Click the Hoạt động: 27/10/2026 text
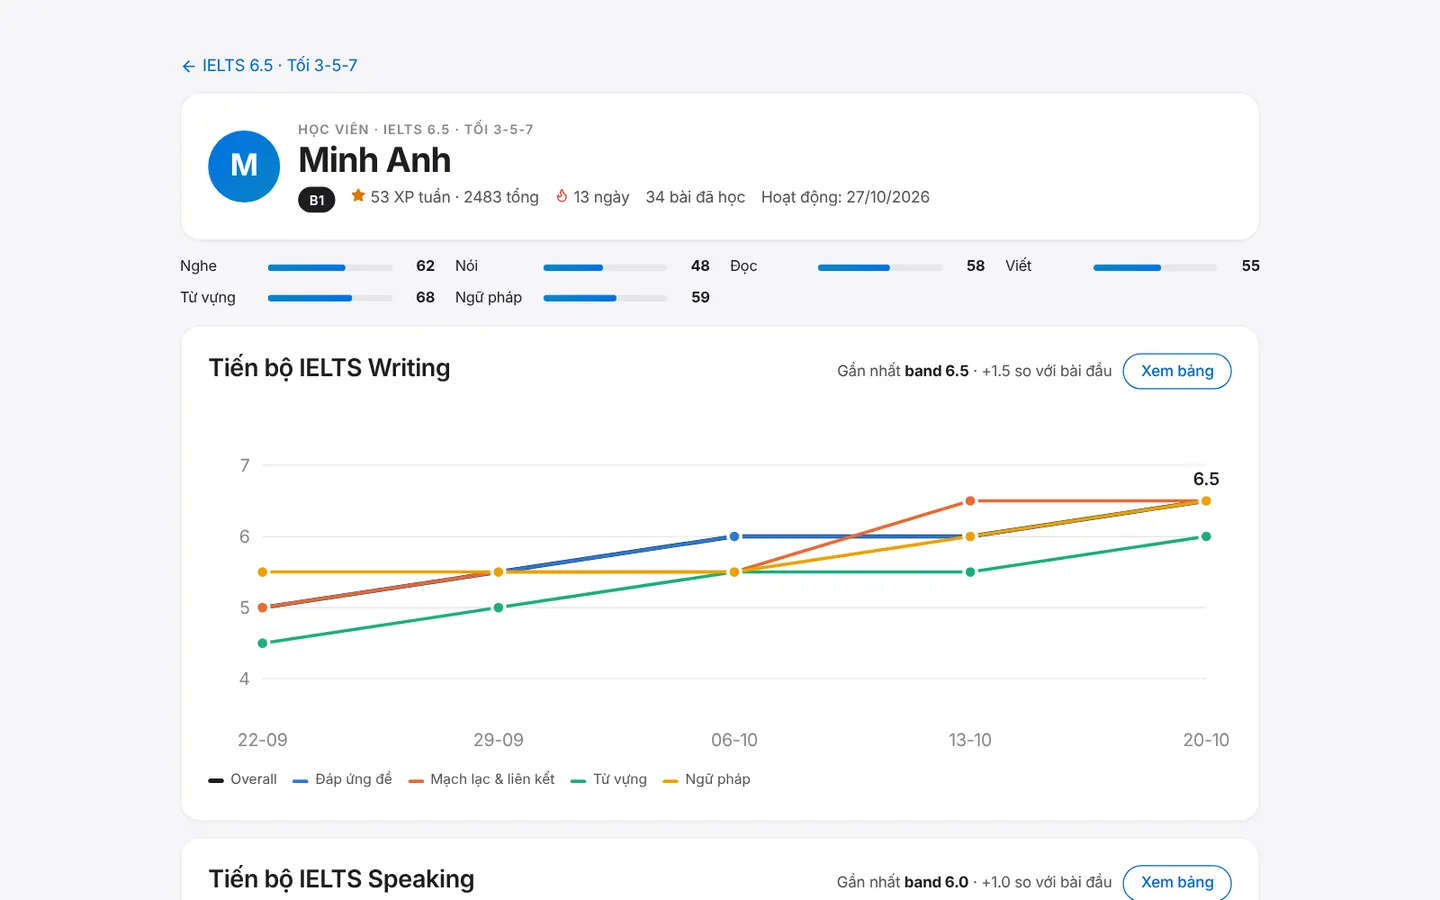 click(845, 197)
